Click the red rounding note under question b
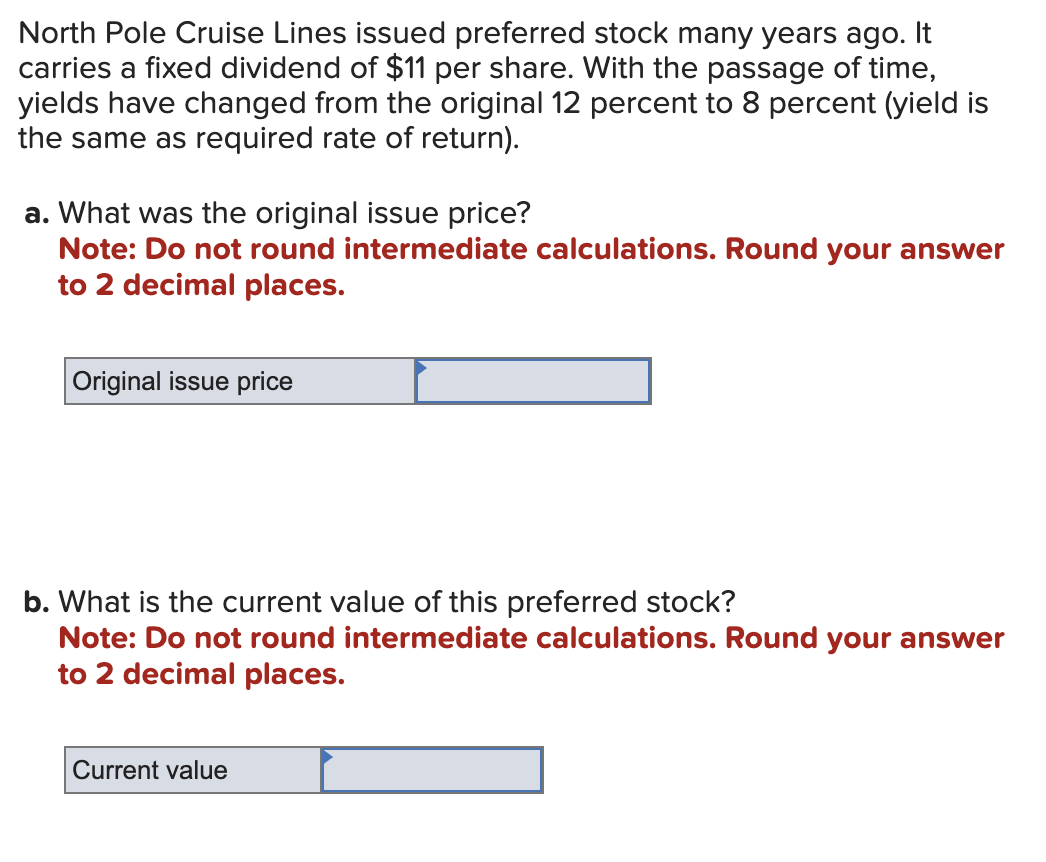This screenshot has width=1046, height=862. point(531,656)
